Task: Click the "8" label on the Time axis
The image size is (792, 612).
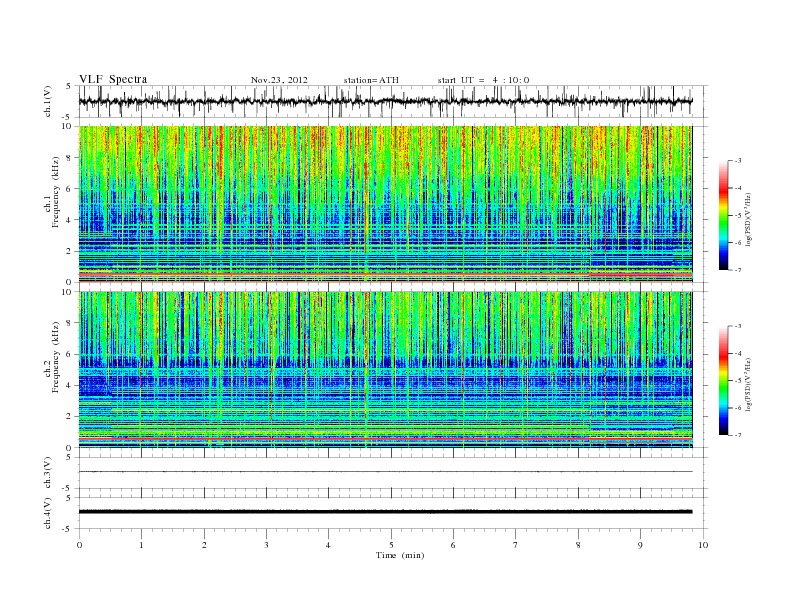Action: coord(578,545)
